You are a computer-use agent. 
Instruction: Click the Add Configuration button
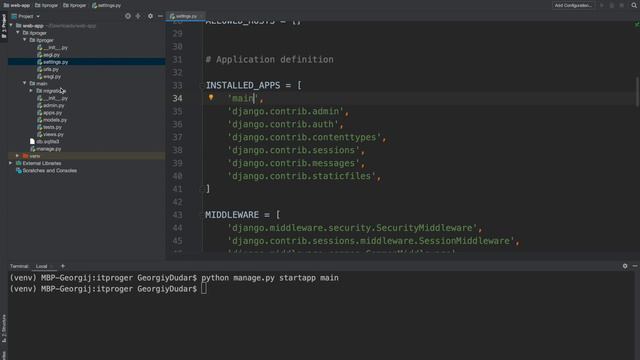(x=573, y=5)
